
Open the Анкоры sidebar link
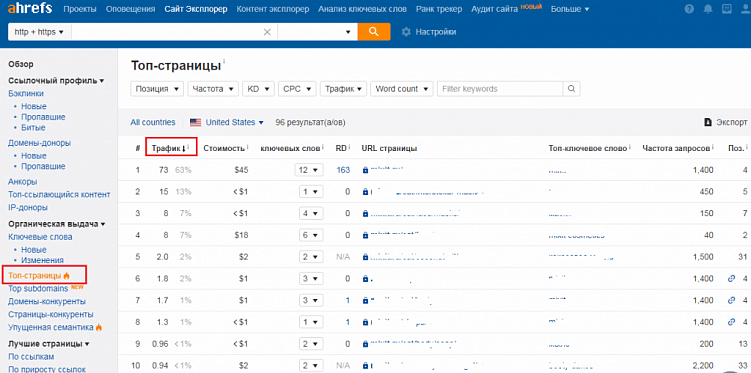(x=23, y=181)
